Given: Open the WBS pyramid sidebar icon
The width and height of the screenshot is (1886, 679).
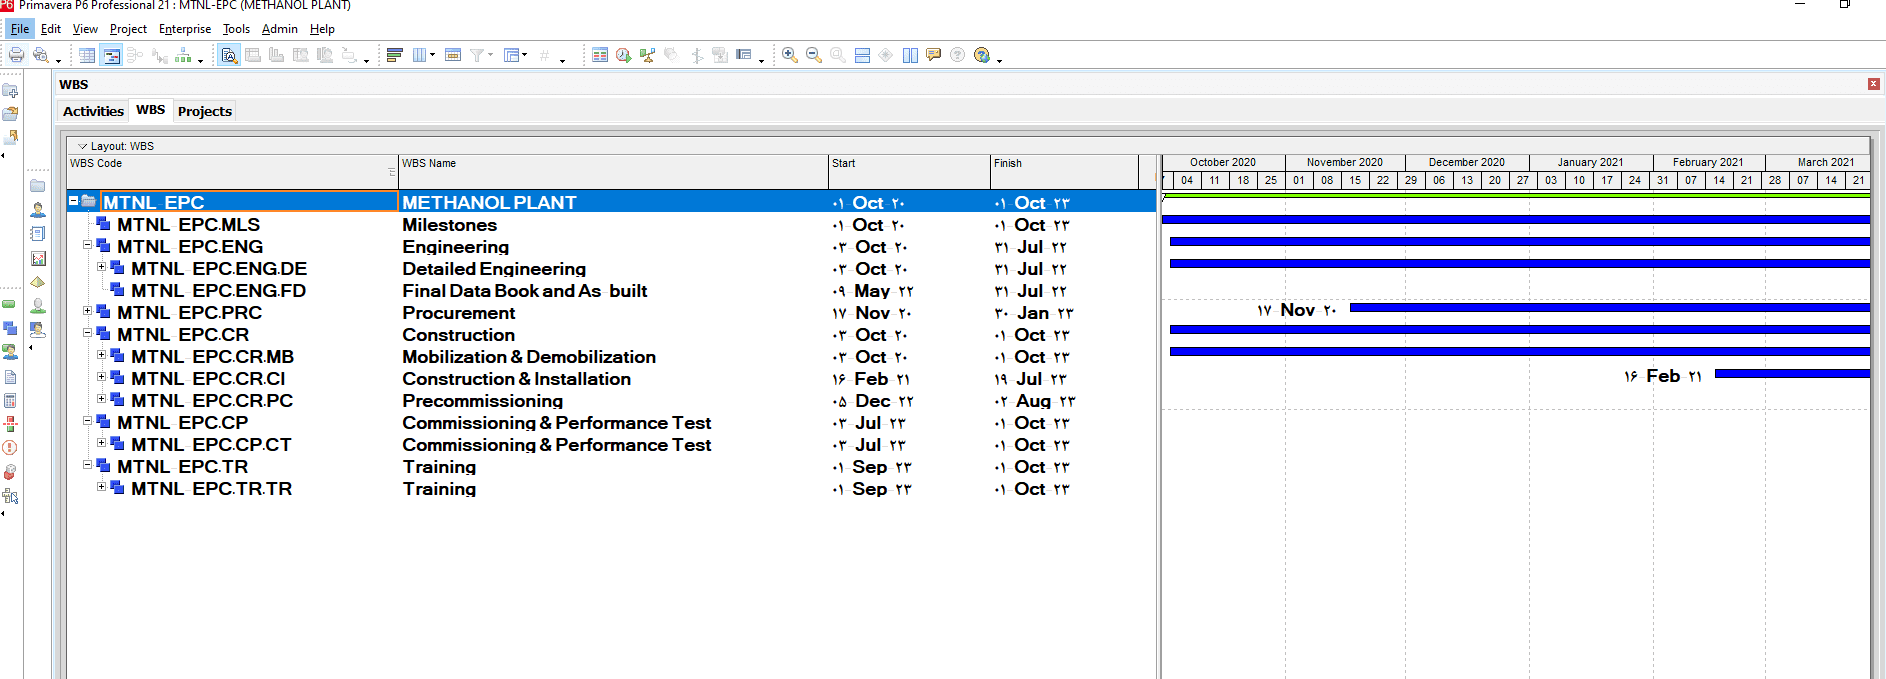Looking at the screenshot, I should [37, 282].
